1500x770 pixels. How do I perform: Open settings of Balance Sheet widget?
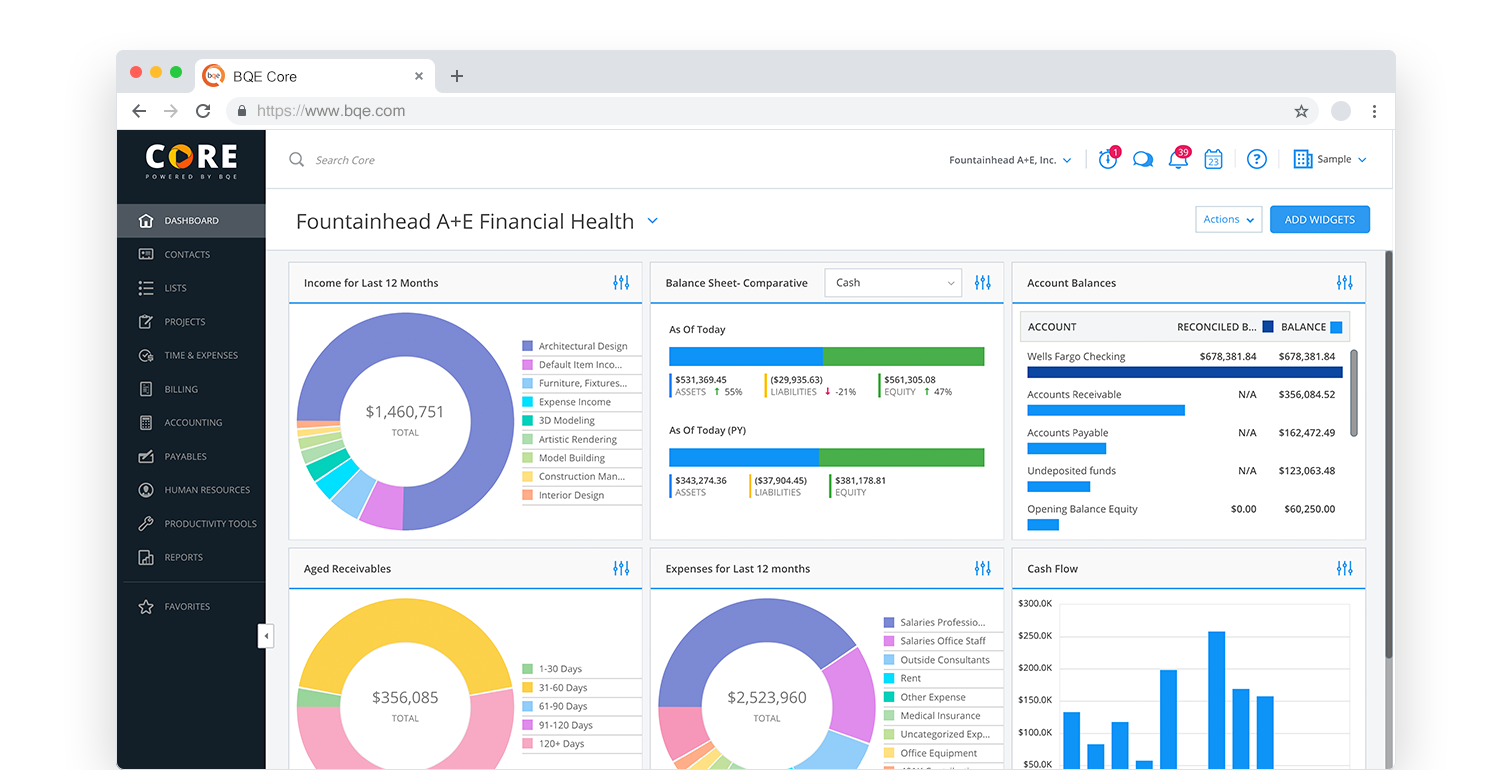(983, 283)
